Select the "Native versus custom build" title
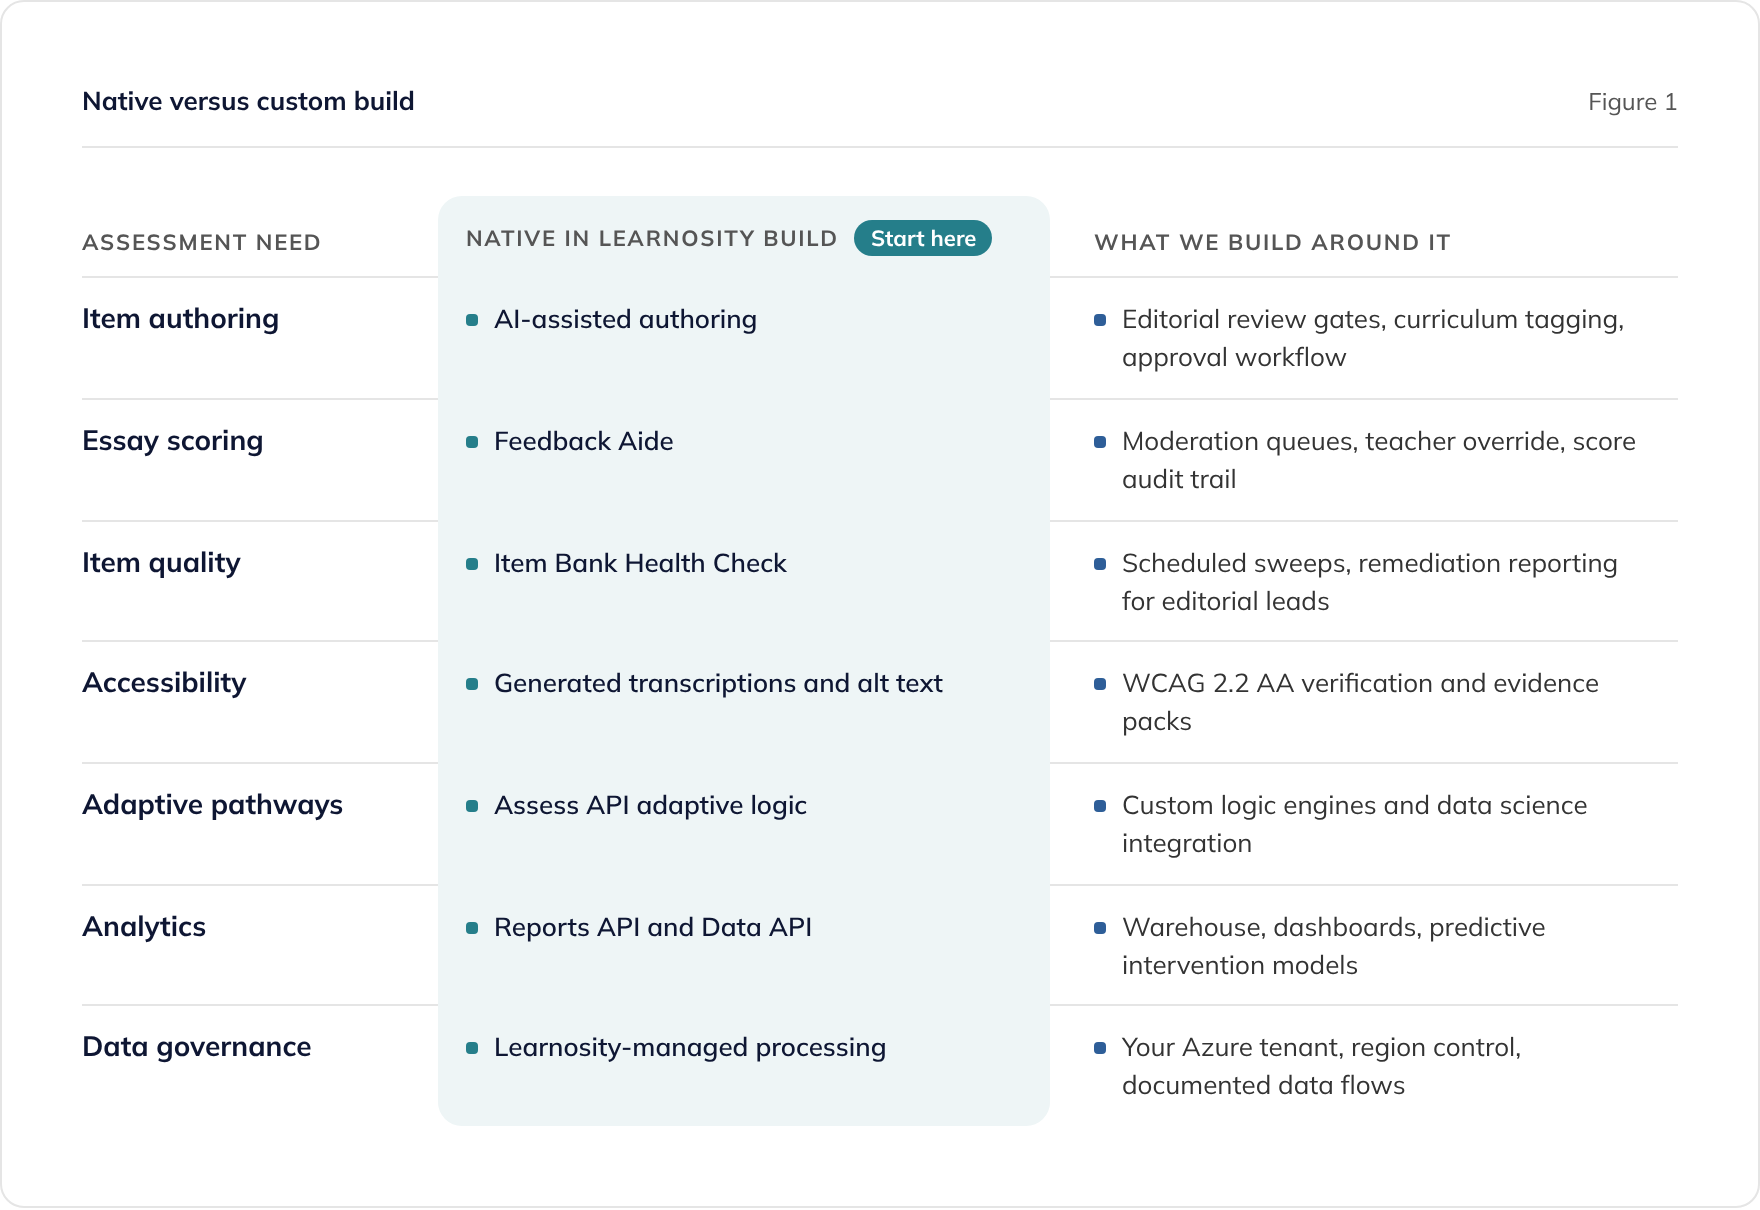This screenshot has height=1210, width=1760. 248,101
